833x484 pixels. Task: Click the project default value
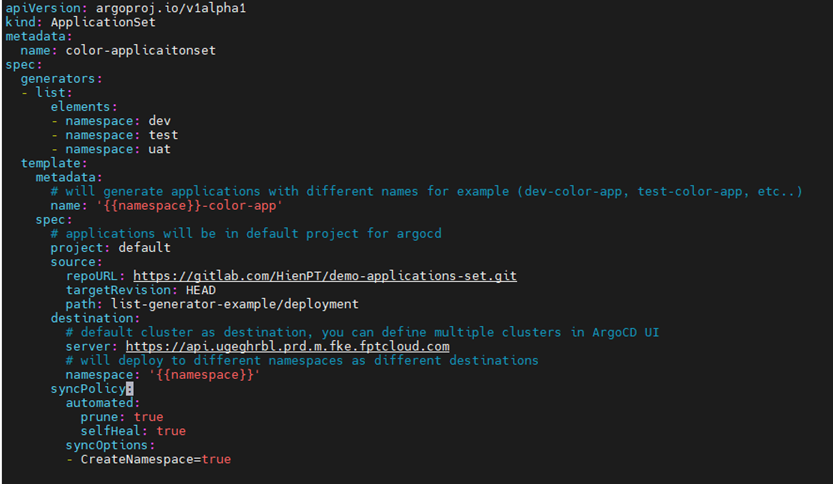coord(144,247)
